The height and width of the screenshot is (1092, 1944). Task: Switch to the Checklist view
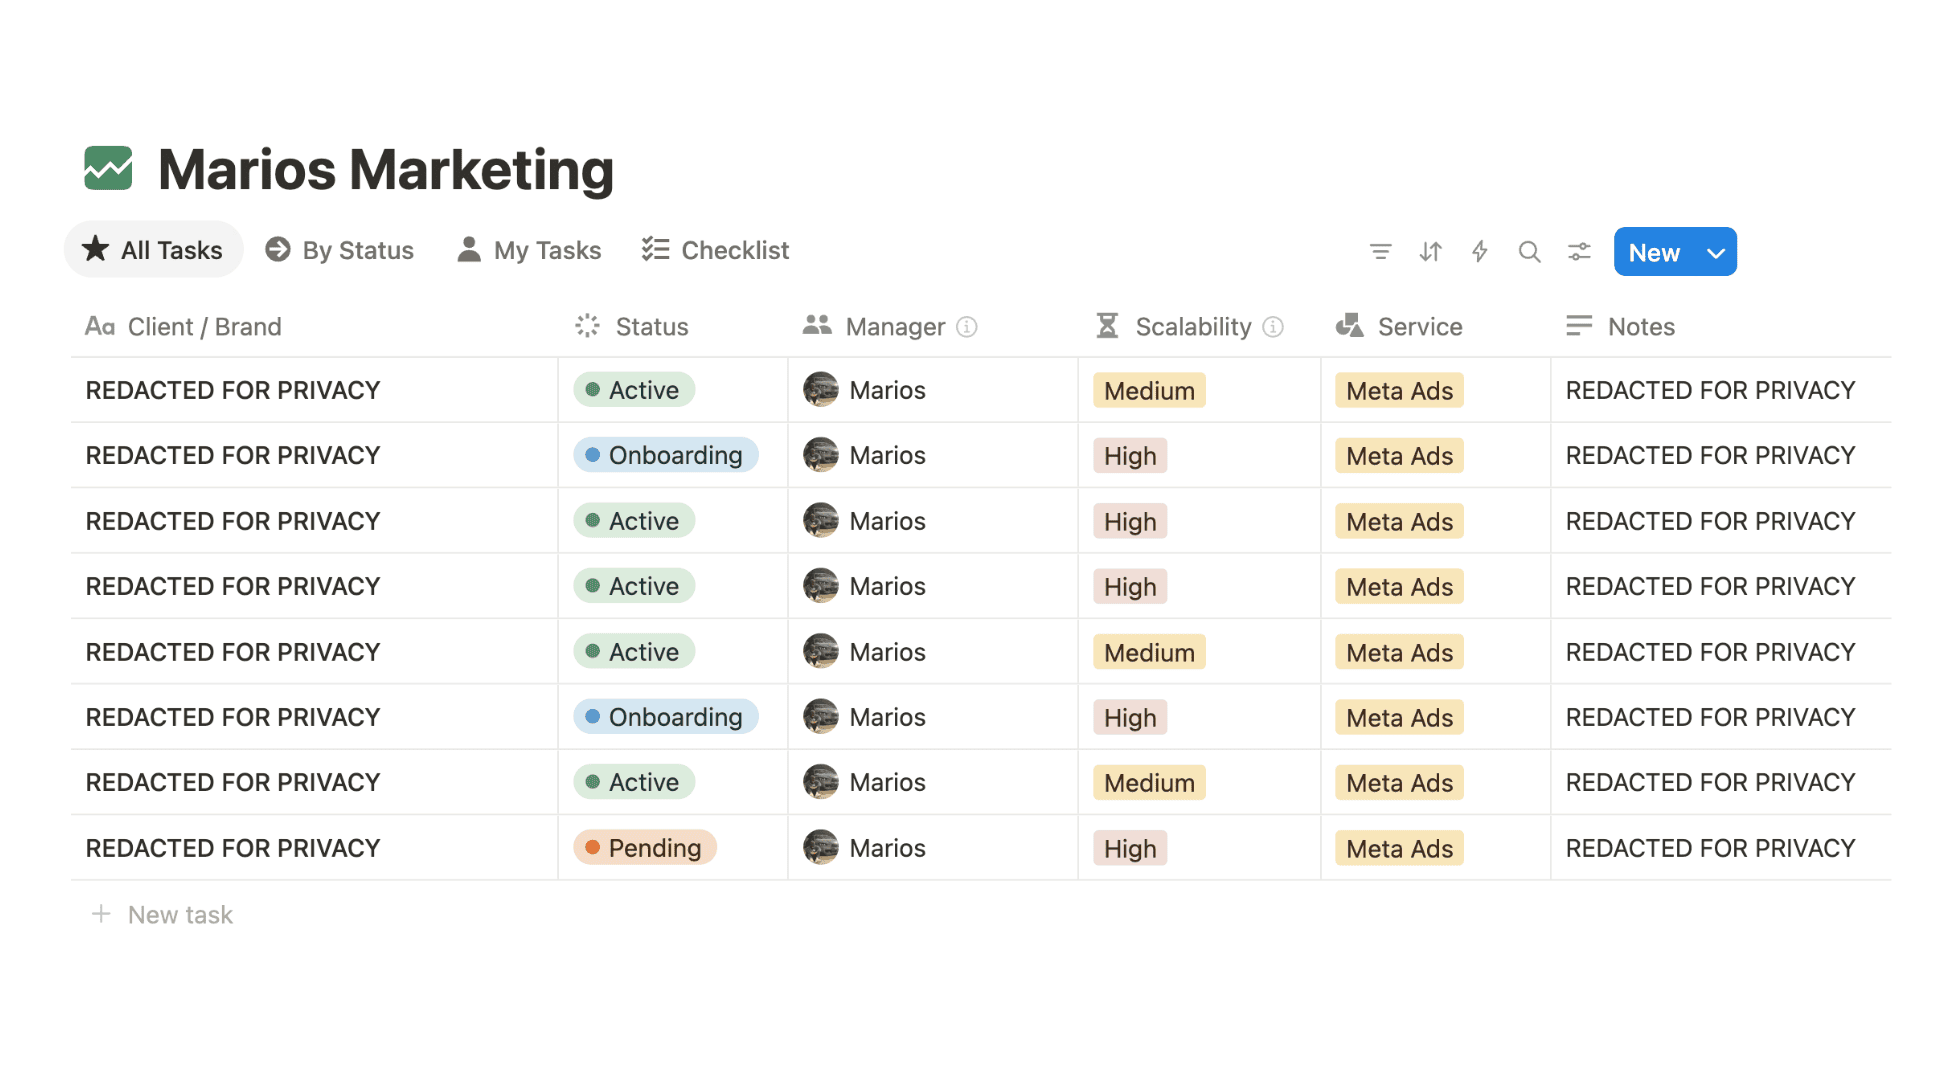point(714,250)
